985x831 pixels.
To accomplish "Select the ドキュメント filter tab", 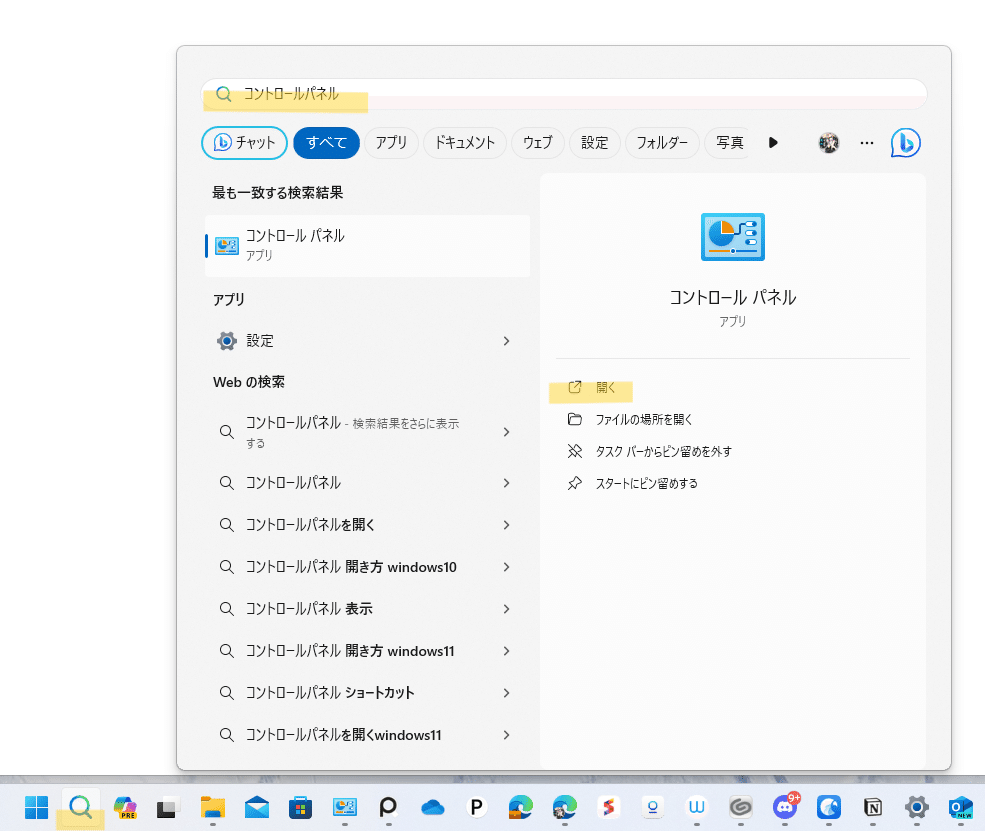I will coord(465,143).
